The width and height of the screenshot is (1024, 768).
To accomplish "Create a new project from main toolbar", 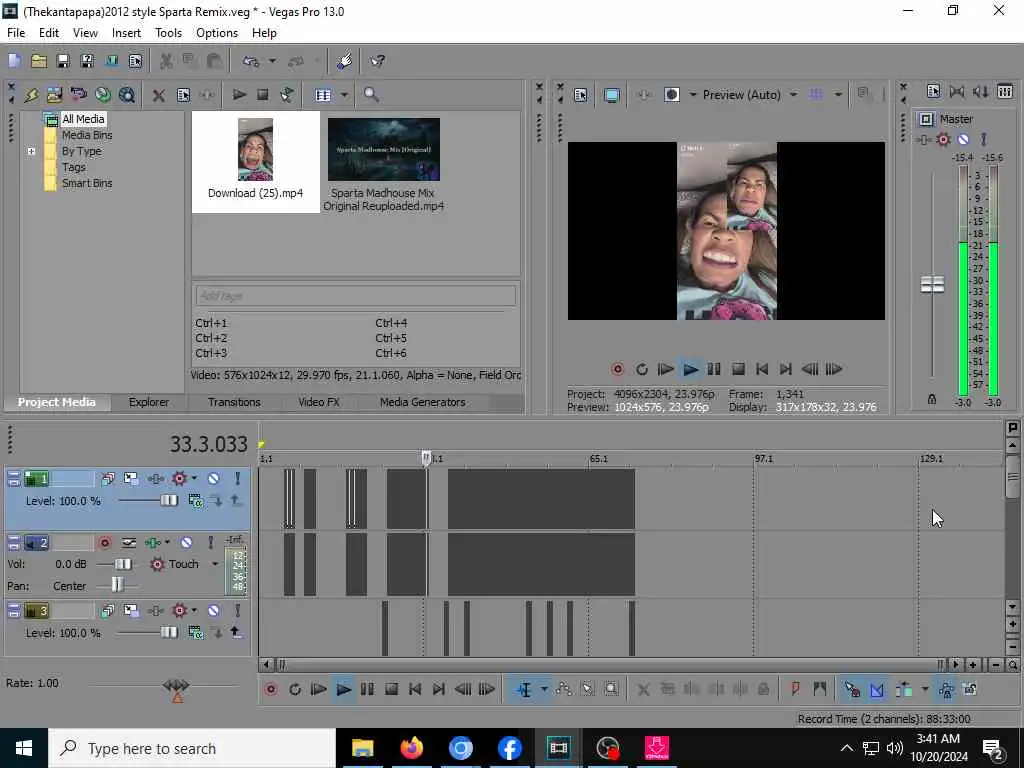I will coord(14,61).
